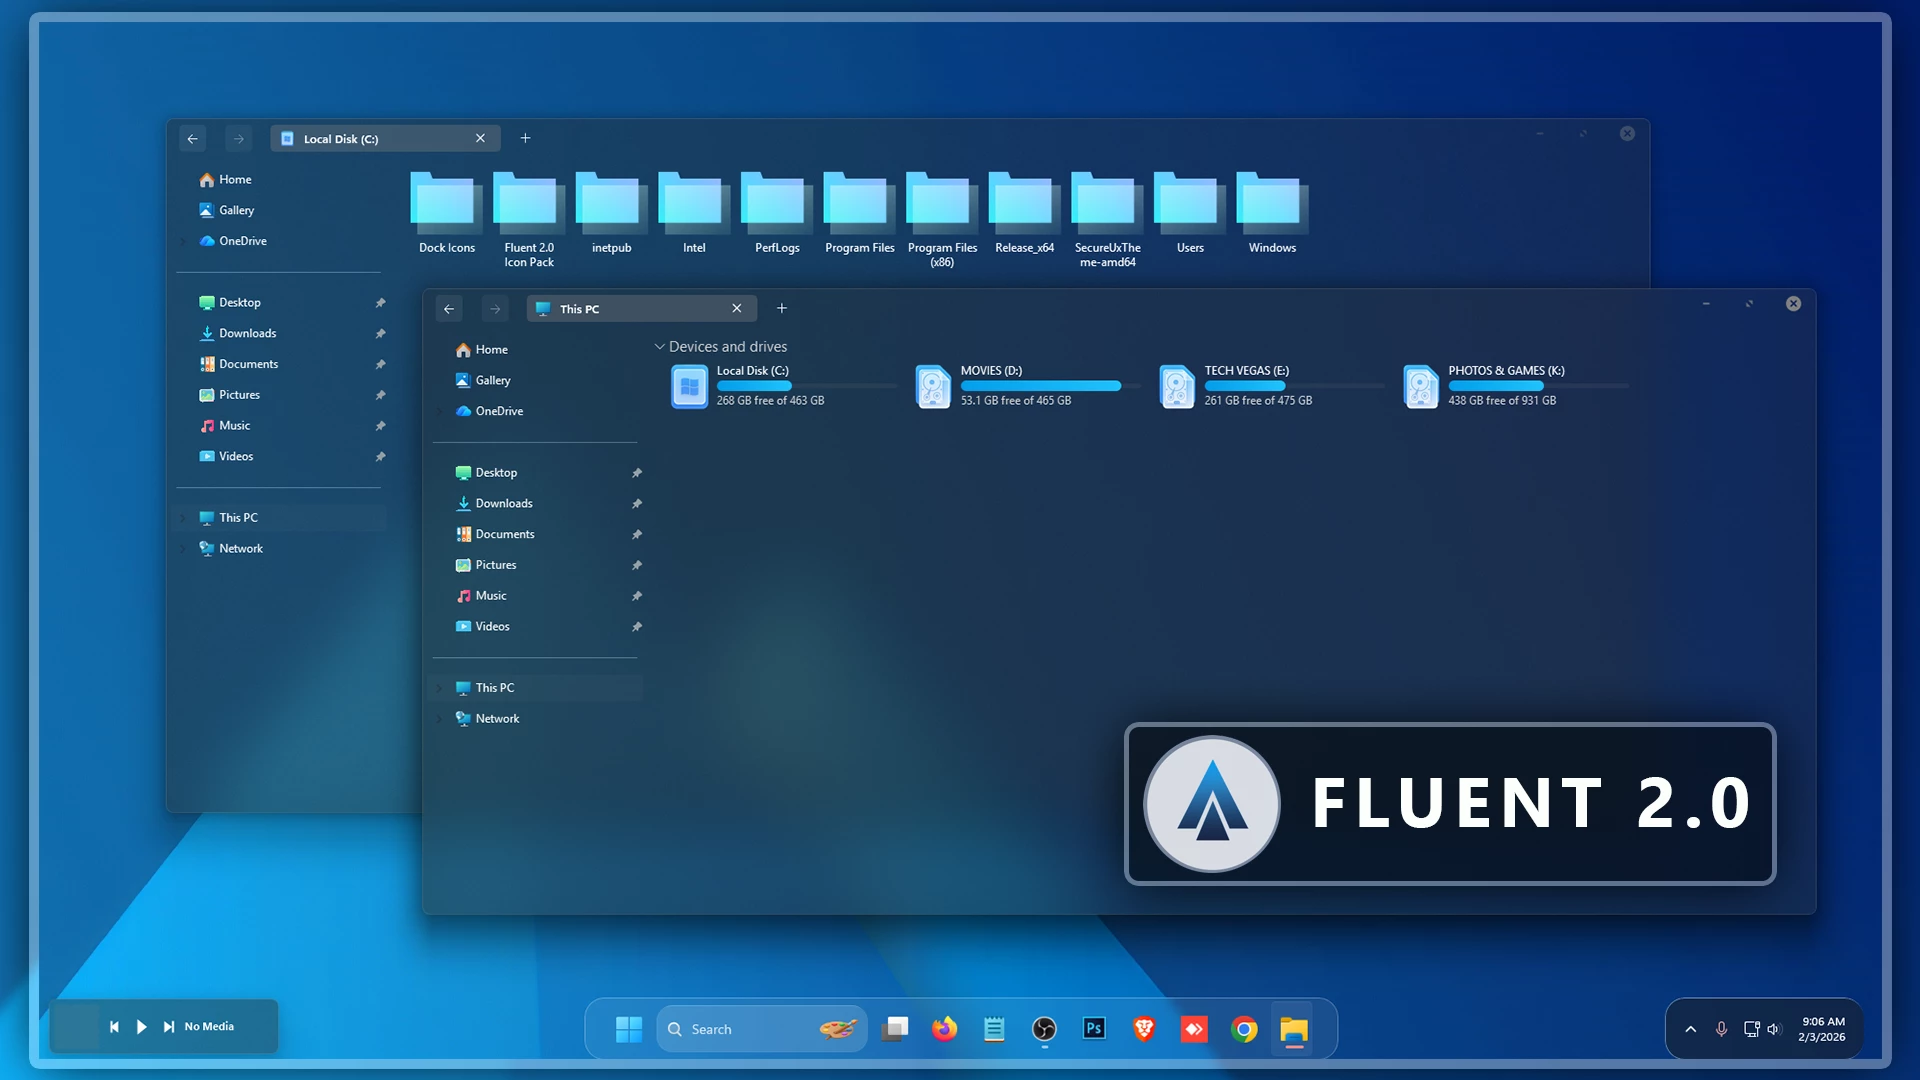Open the Windows folder

tap(1272, 213)
